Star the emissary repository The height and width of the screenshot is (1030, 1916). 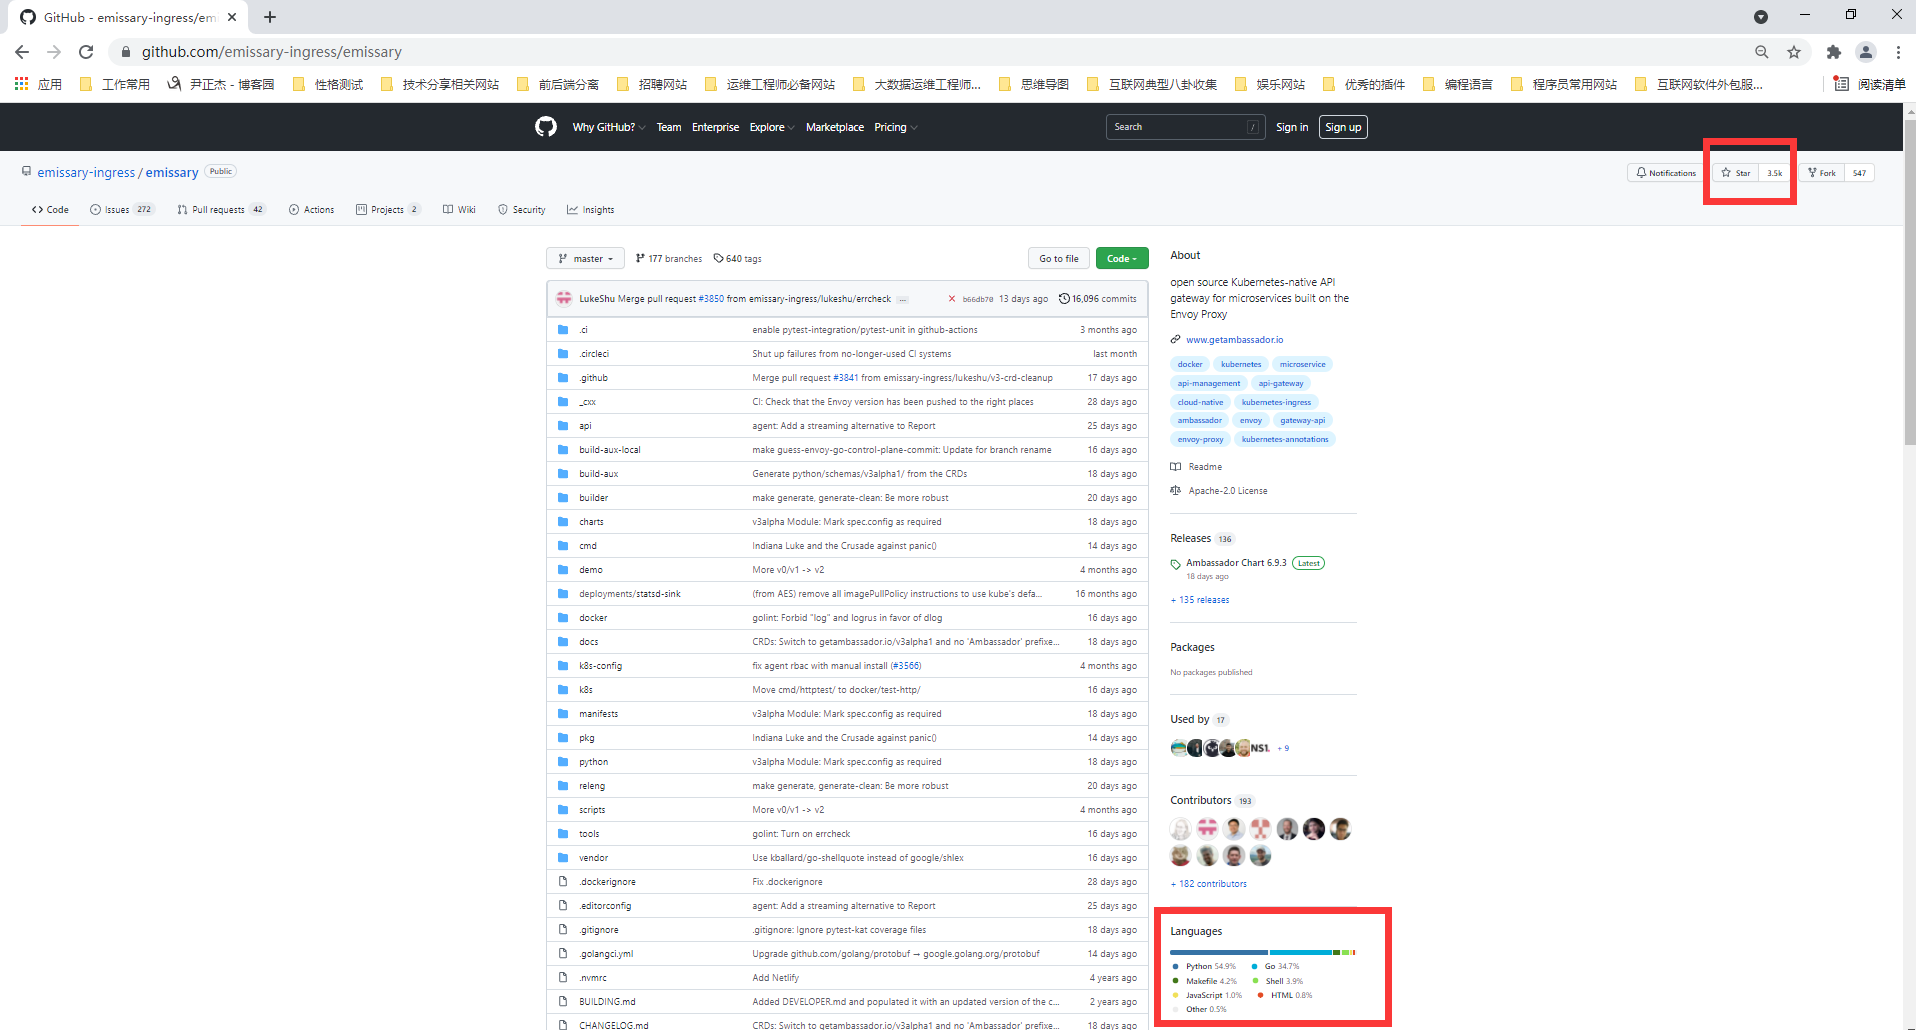1736,173
